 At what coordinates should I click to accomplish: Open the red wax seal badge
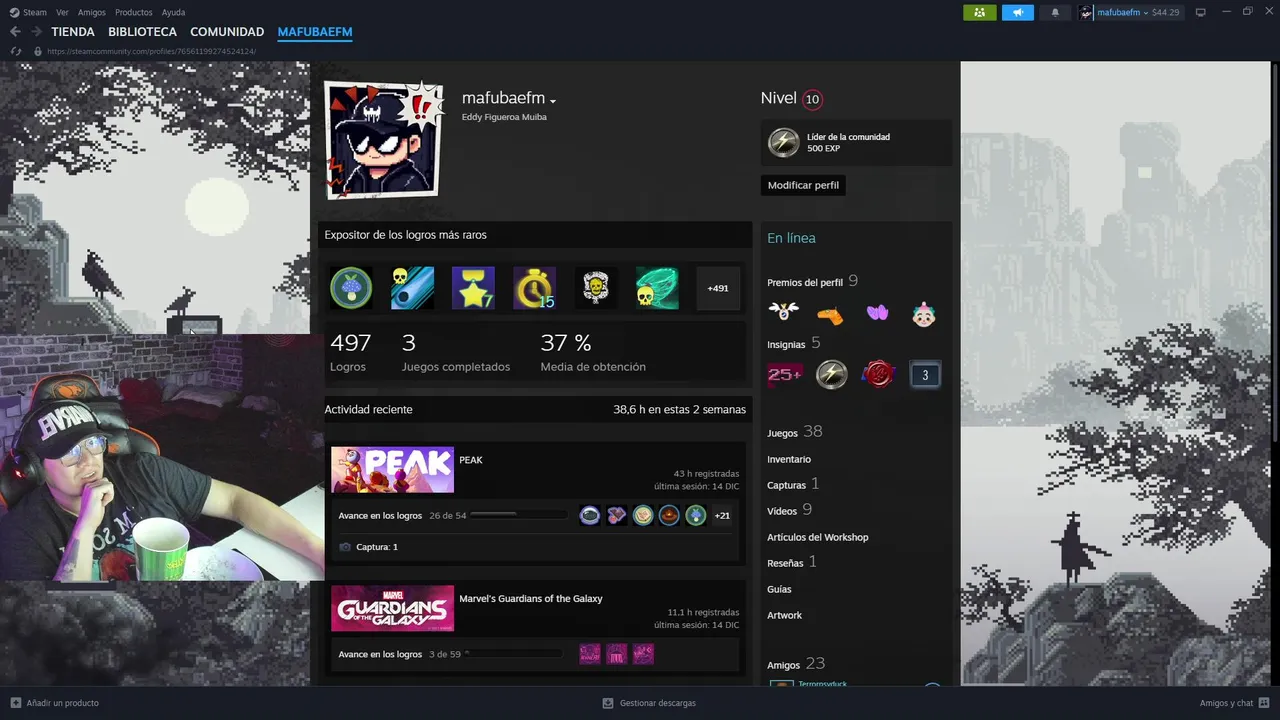pos(878,375)
